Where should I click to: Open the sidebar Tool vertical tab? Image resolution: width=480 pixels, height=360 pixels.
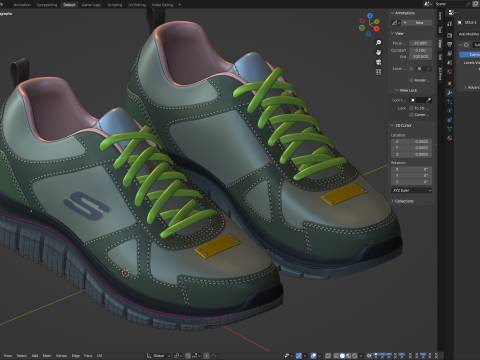click(440, 30)
